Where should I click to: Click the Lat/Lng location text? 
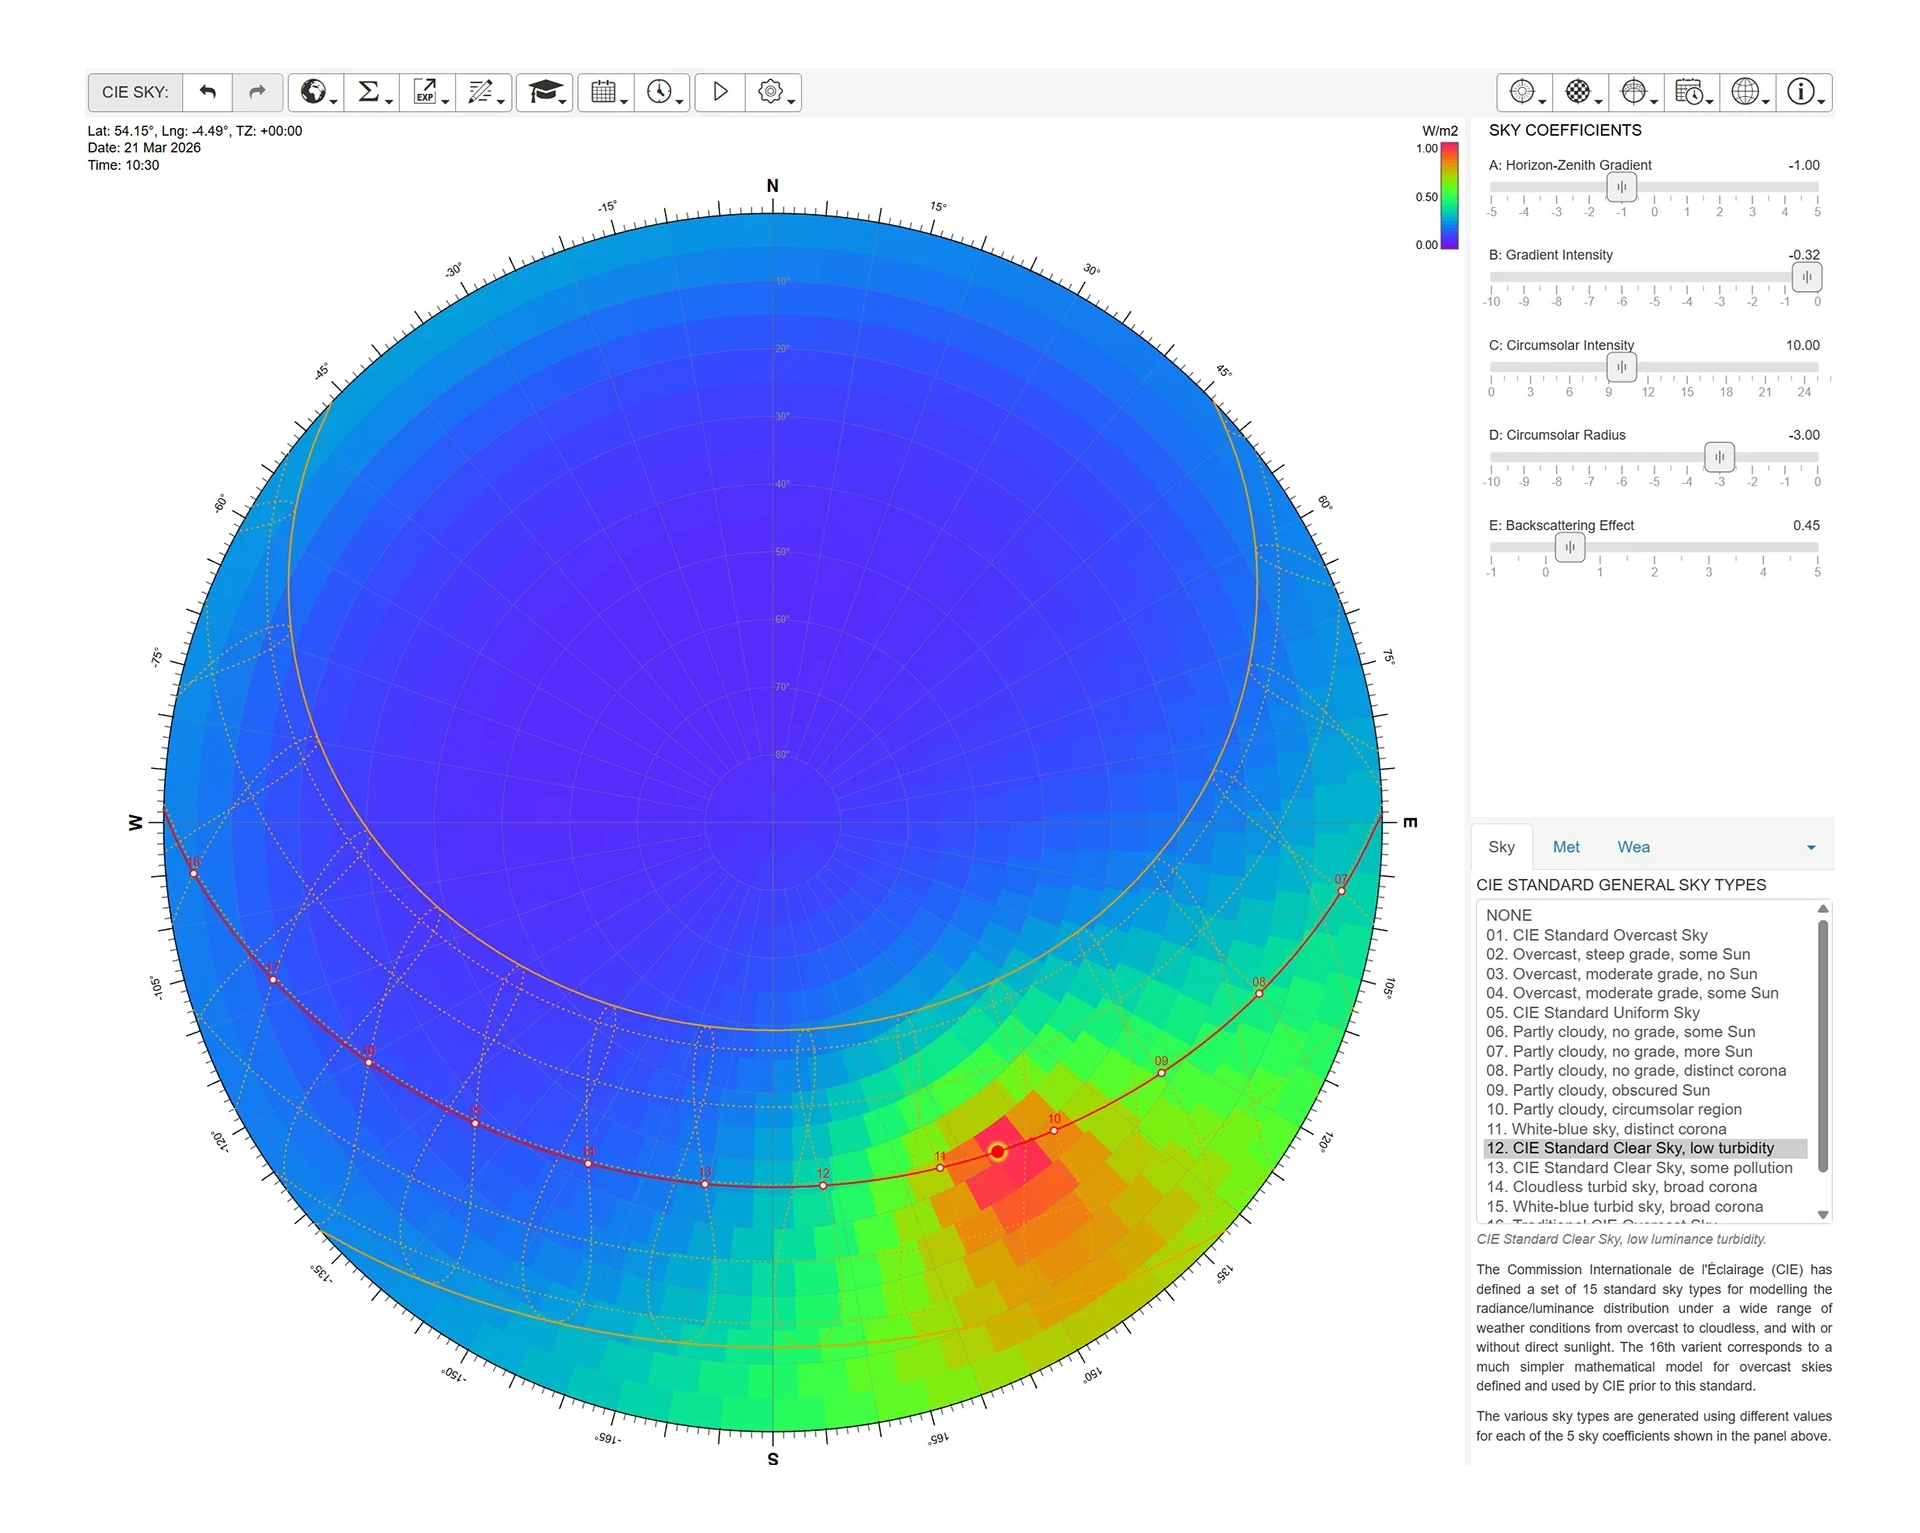195,131
